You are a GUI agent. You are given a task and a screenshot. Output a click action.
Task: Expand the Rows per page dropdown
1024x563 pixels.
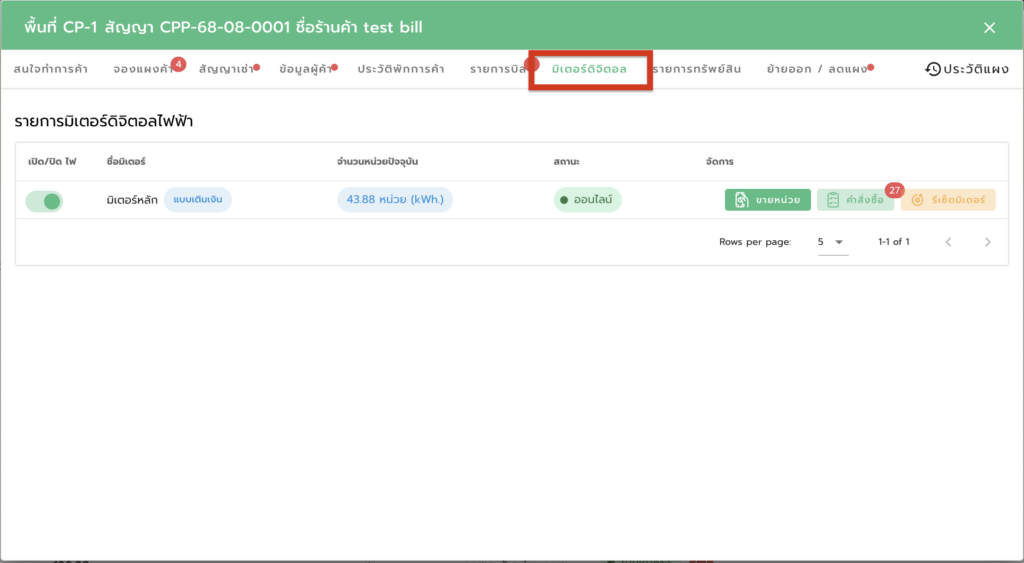point(832,242)
